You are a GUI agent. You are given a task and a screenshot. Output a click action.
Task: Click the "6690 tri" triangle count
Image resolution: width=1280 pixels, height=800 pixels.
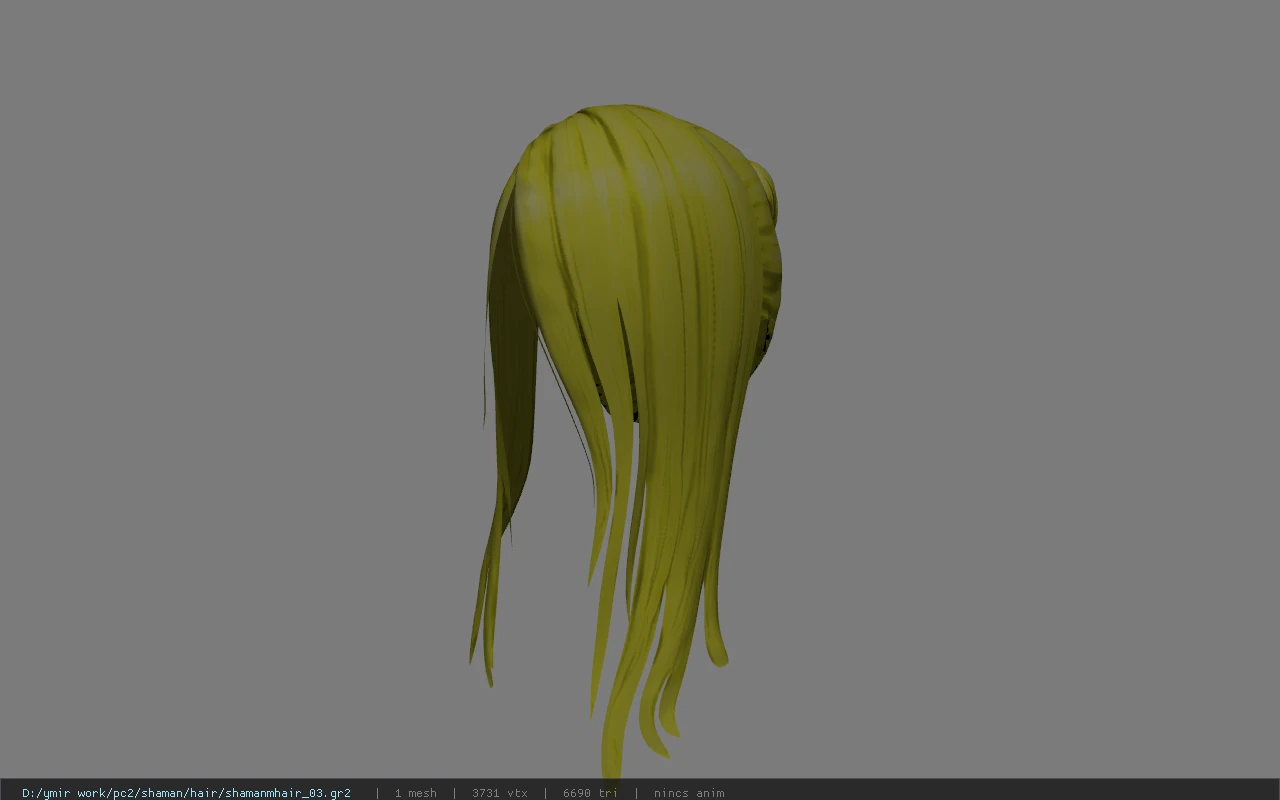pyautogui.click(x=590, y=793)
